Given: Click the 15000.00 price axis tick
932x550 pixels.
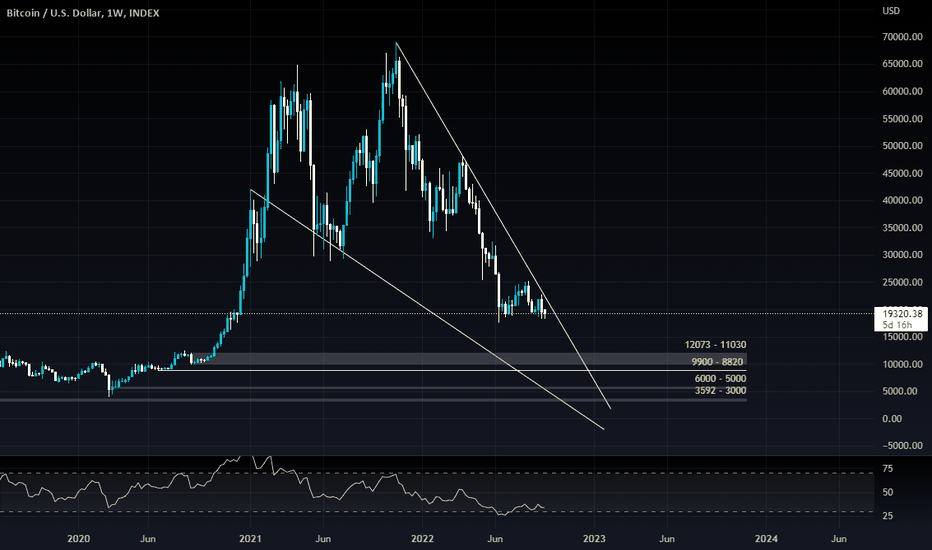Looking at the screenshot, I should (x=902, y=337).
